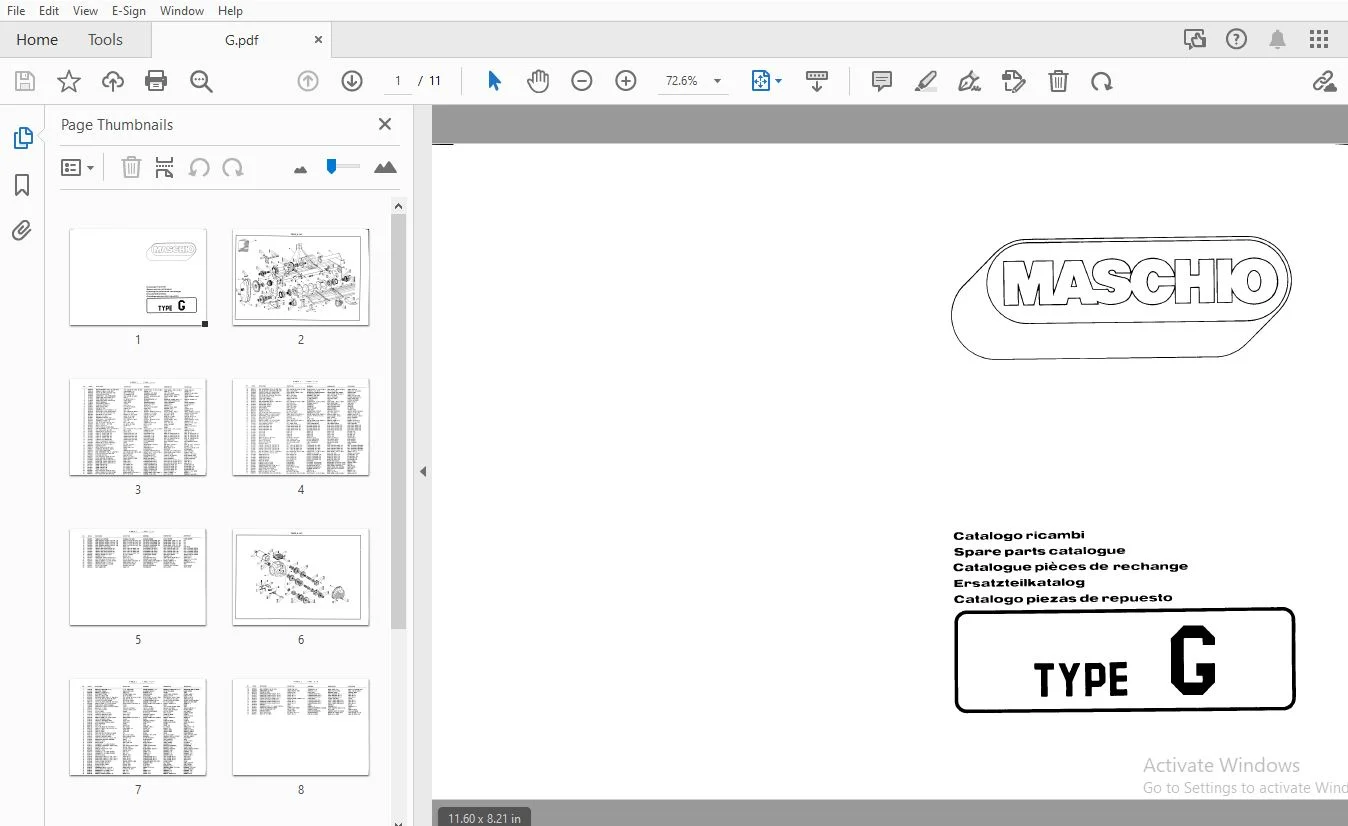Close the G.pdf tab
Image resolution: width=1348 pixels, height=826 pixels.
[319, 40]
